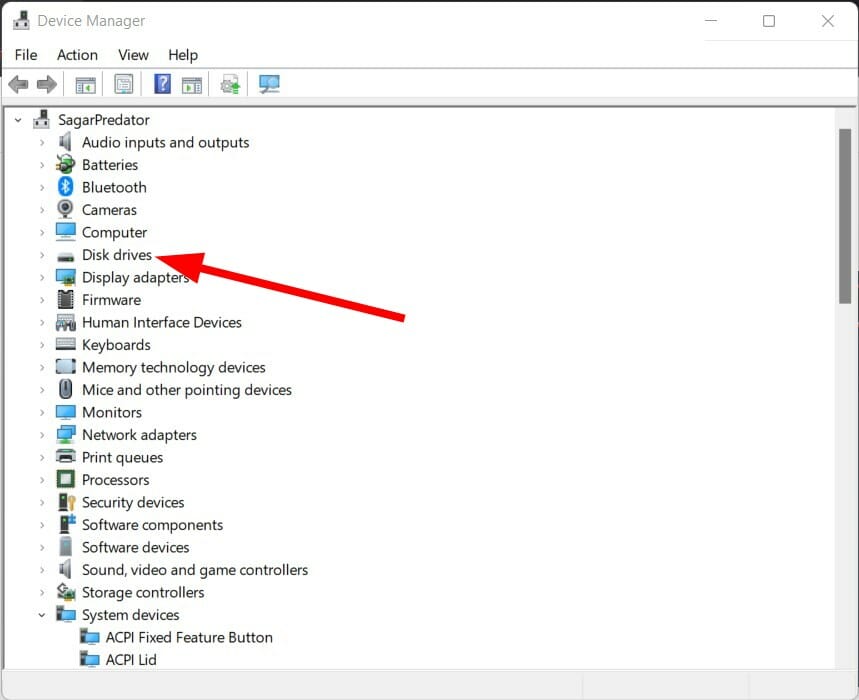Click the Processors icon
859x700 pixels.
click(65, 479)
